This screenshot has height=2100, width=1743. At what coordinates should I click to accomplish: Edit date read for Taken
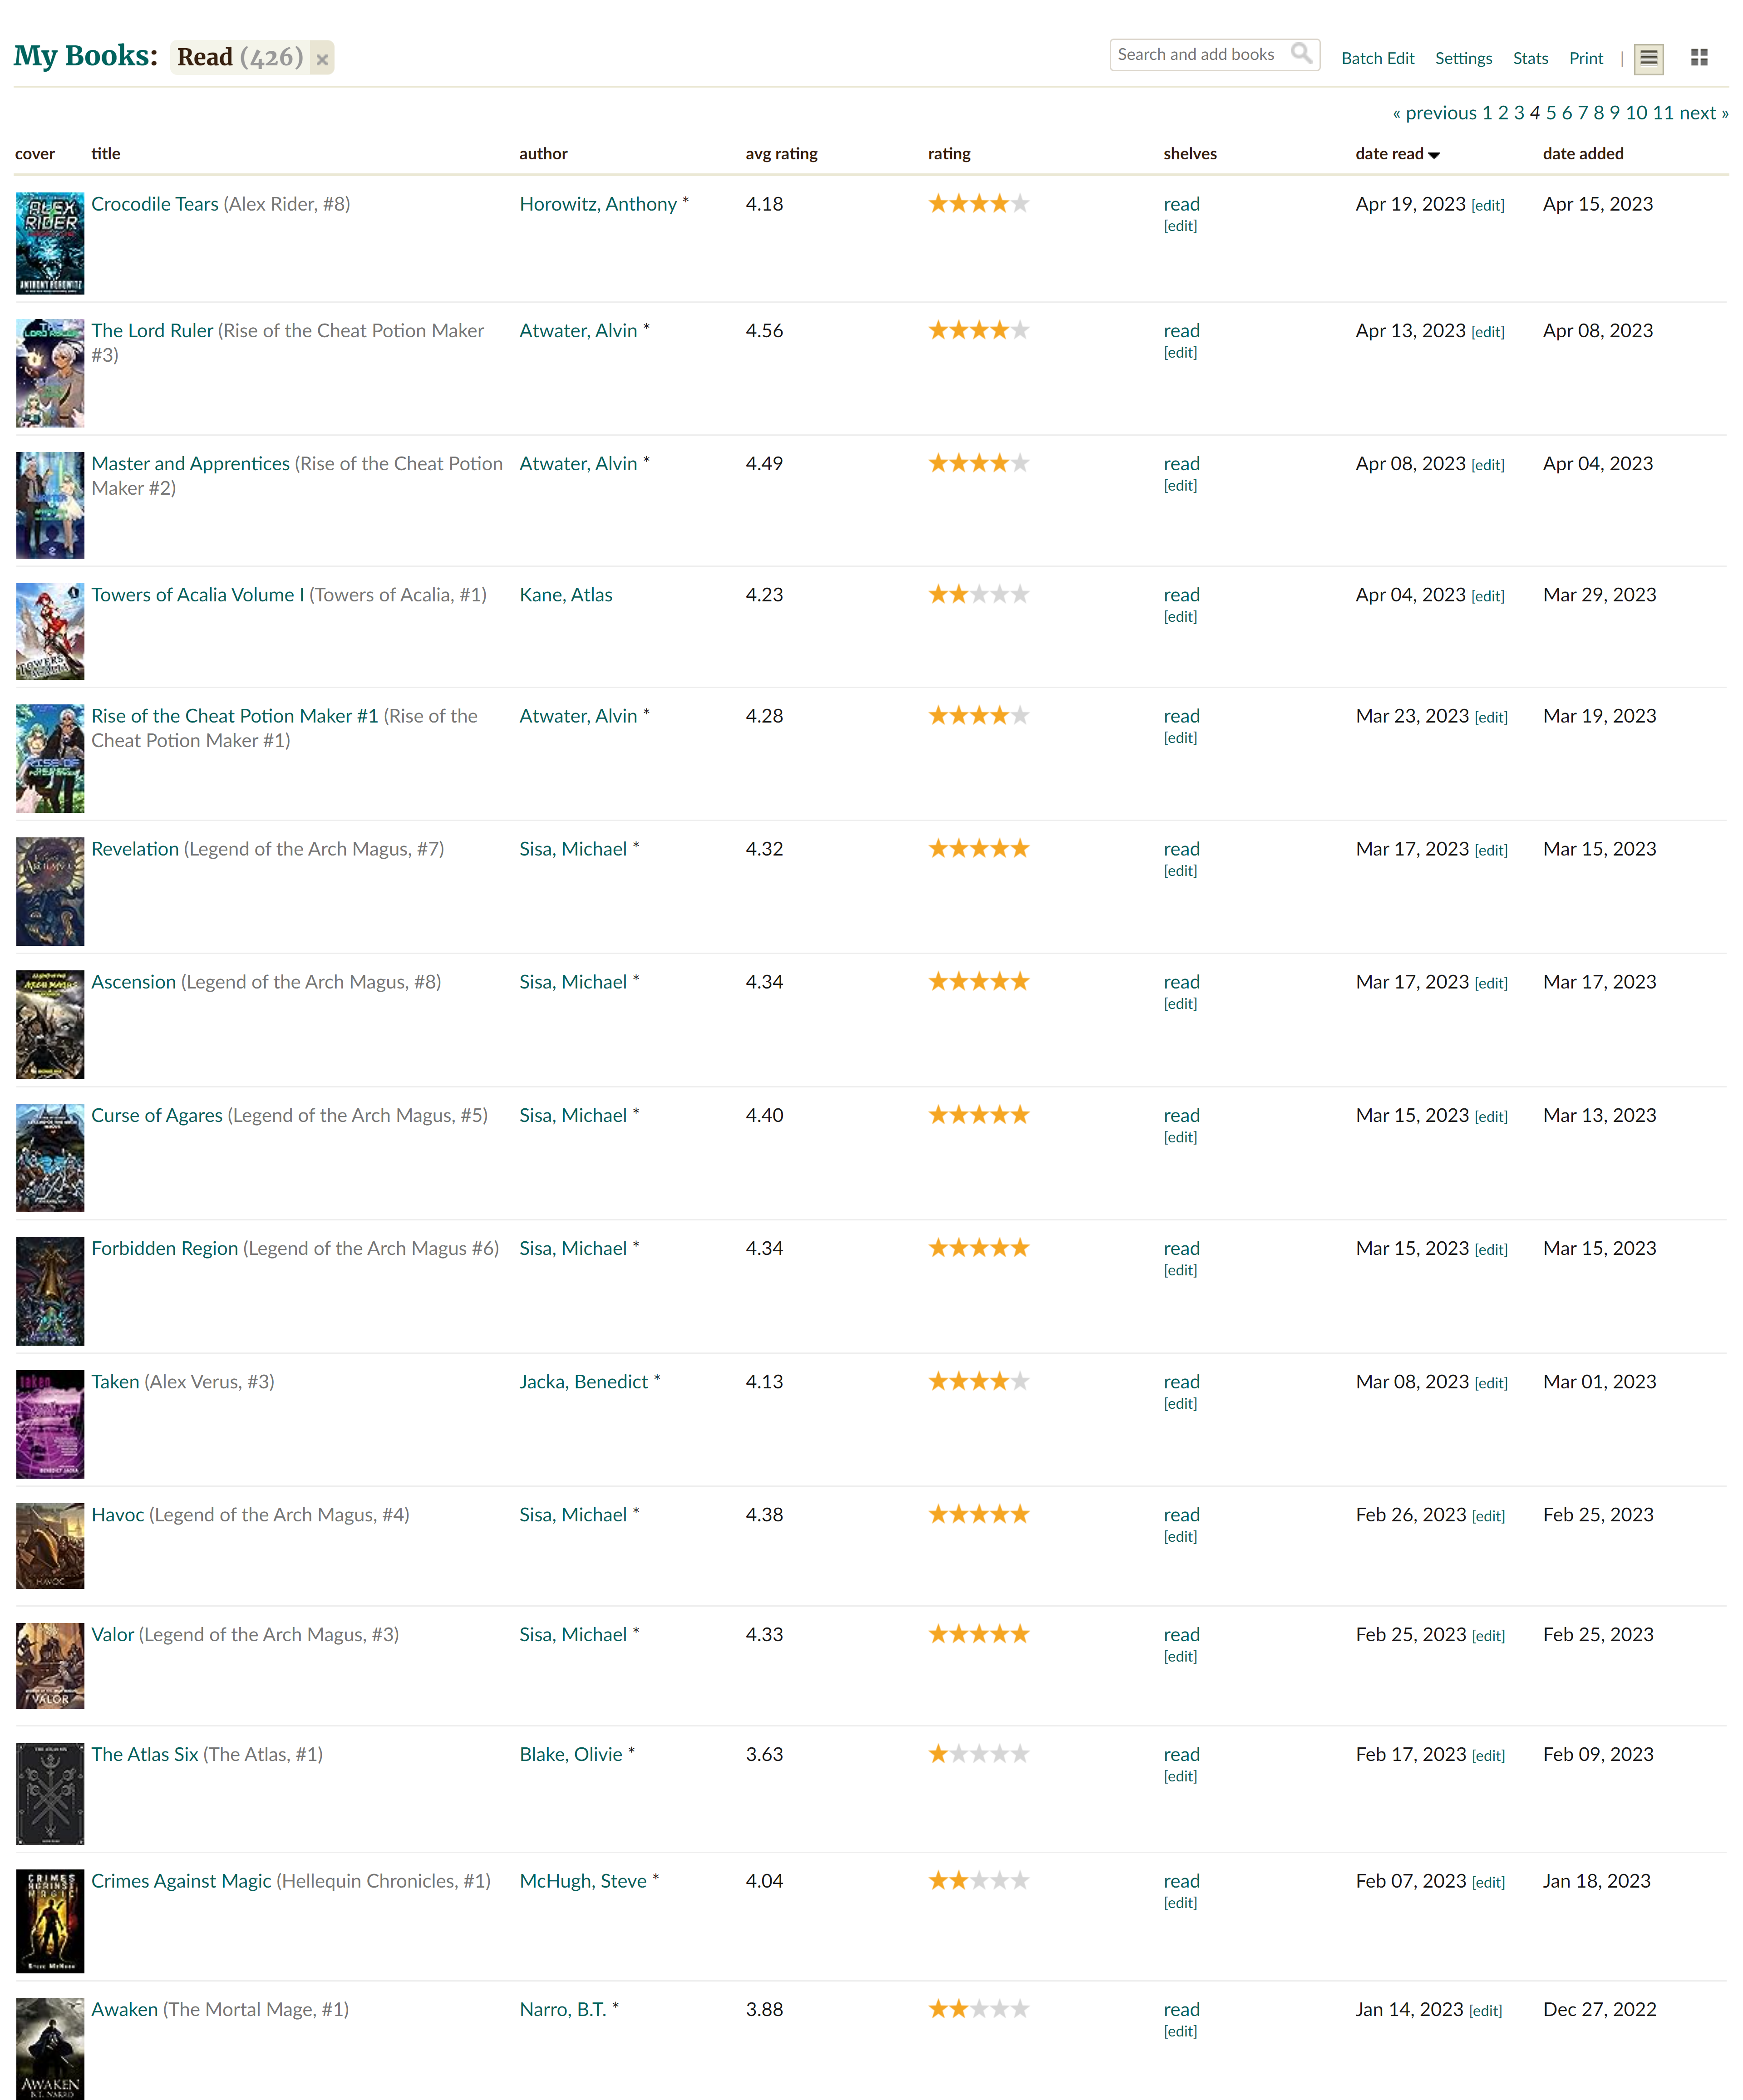[x=1490, y=1383]
